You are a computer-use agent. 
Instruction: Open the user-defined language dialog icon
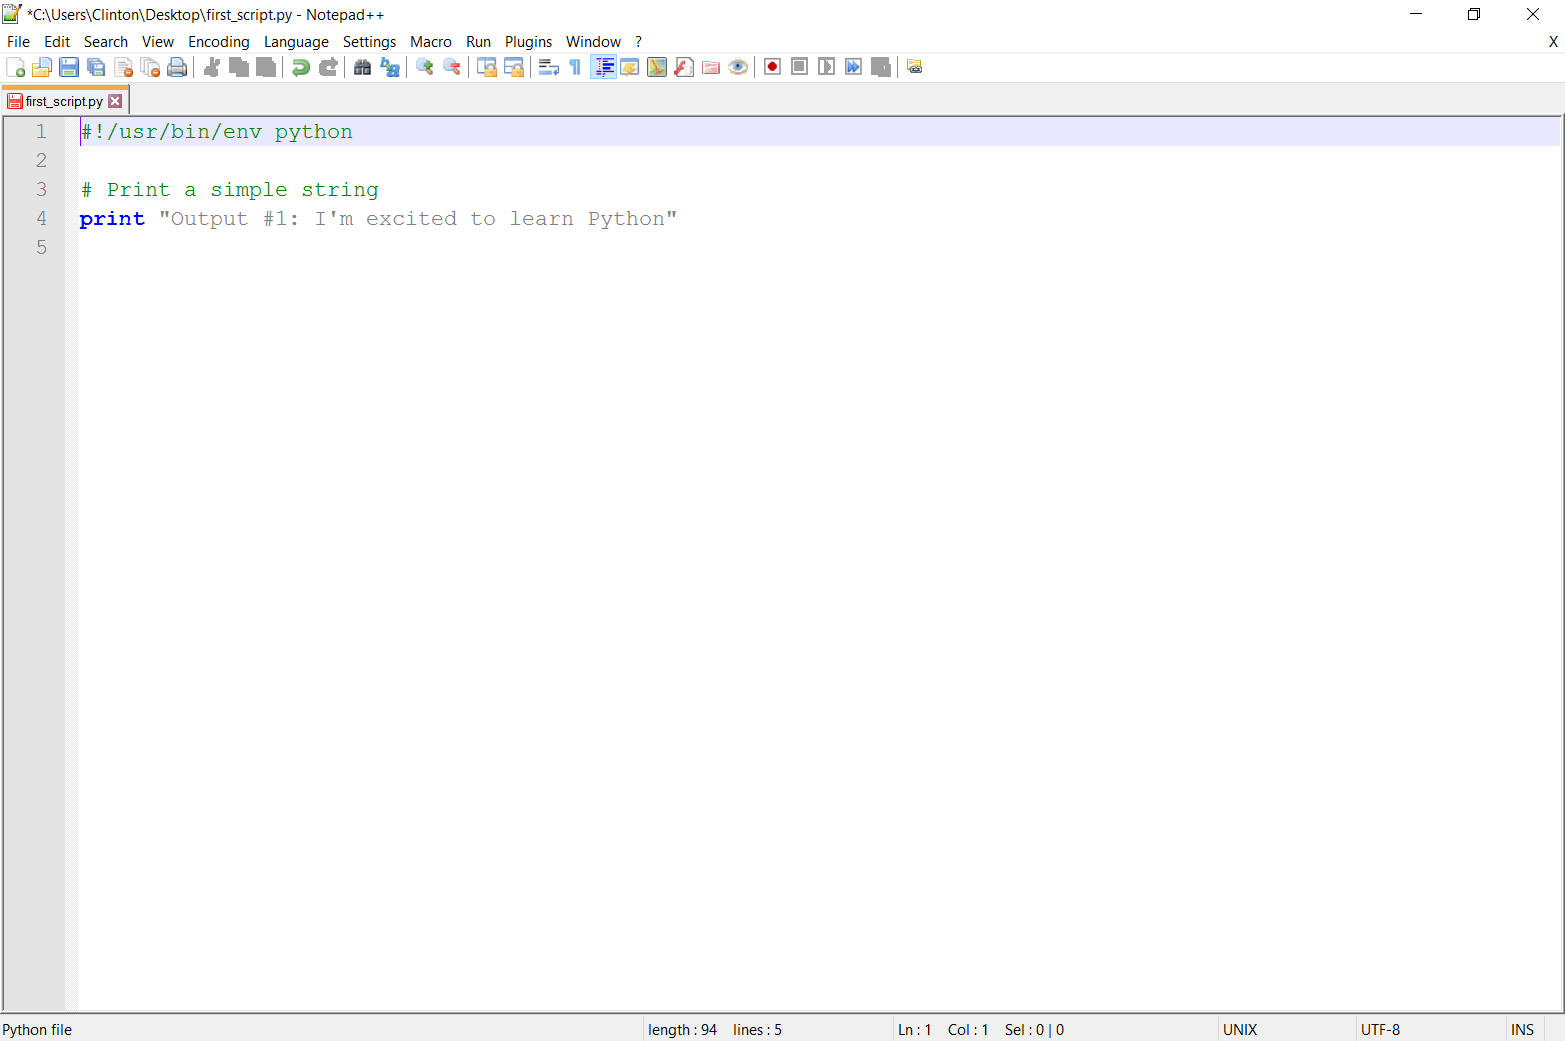630,67
